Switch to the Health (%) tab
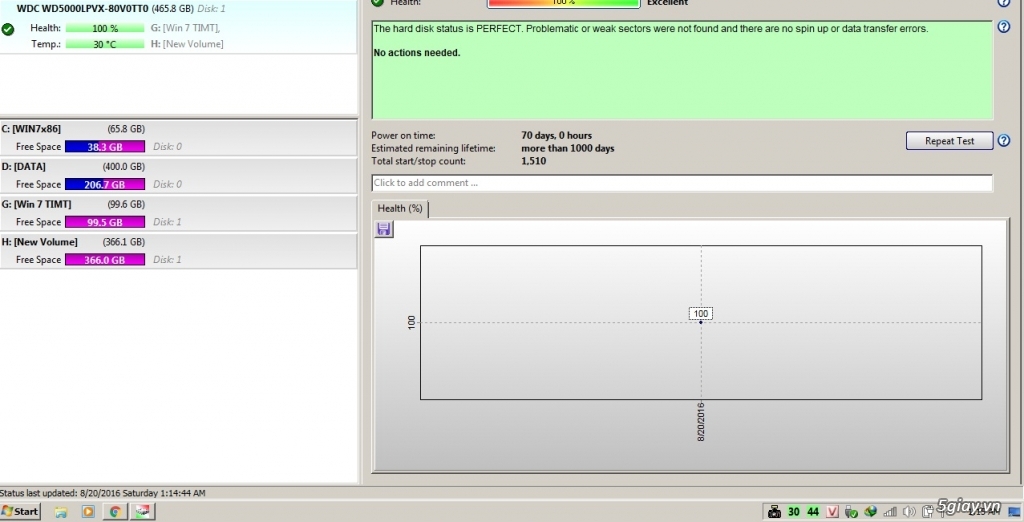The width and height of the screenshot is (1024, 522). point(400,208)
